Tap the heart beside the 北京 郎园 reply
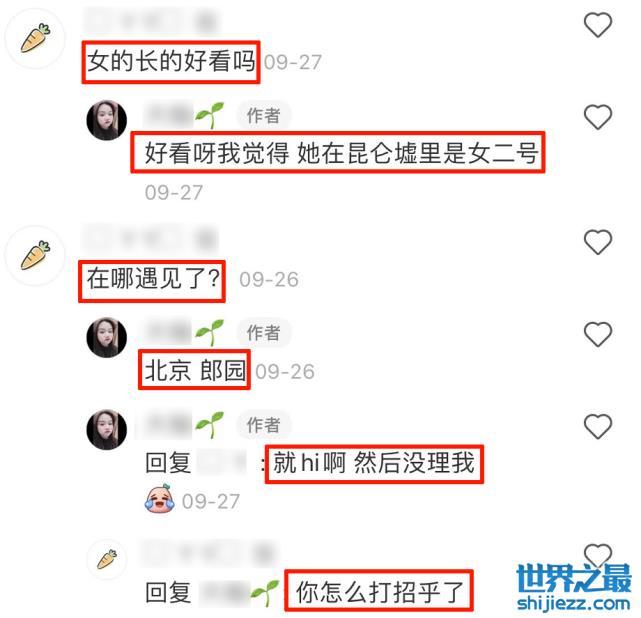Image resolution: width=641 pixels, height=618 pixels. [x=598, y=334]
